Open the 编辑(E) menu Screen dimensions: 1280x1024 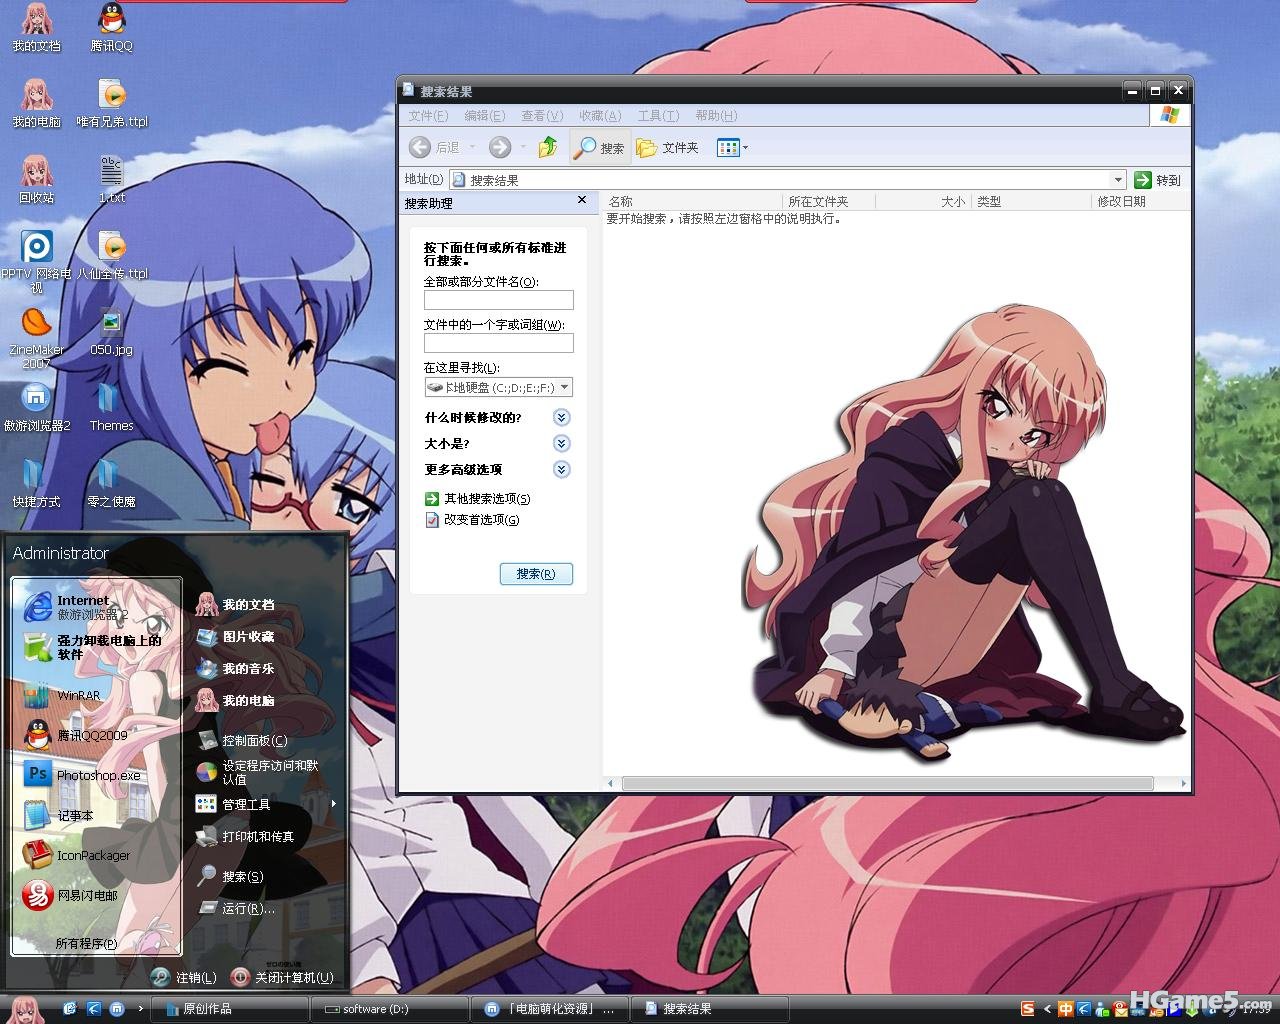pyautogui.click(x=485, y=116)
